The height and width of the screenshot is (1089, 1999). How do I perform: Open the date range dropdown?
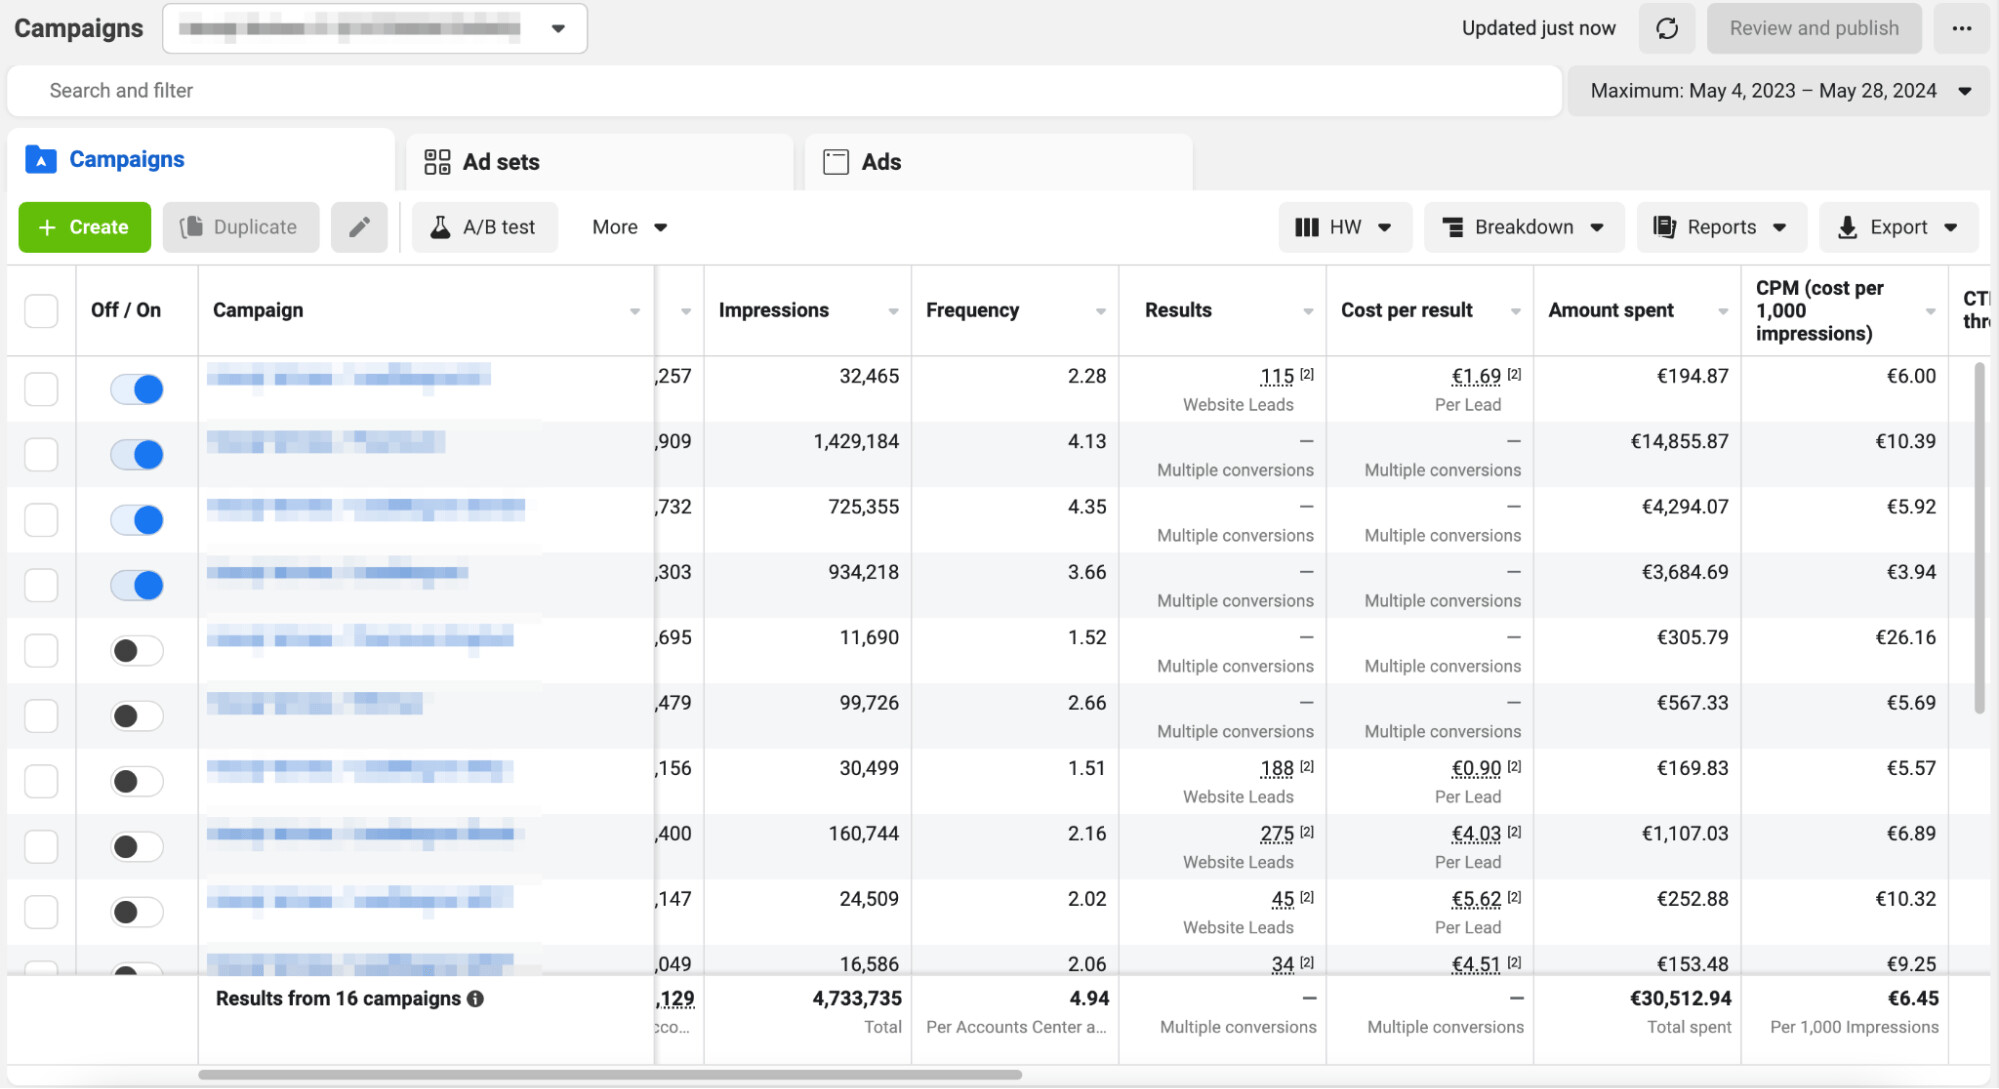click(1777, 91)
